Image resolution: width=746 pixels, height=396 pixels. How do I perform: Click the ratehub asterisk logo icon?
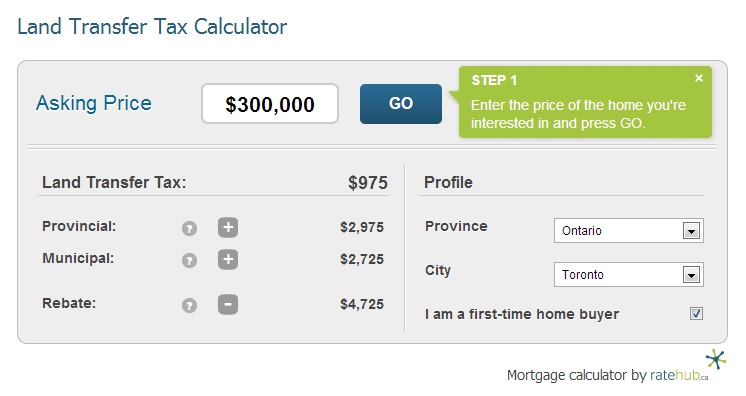[716, 359]
